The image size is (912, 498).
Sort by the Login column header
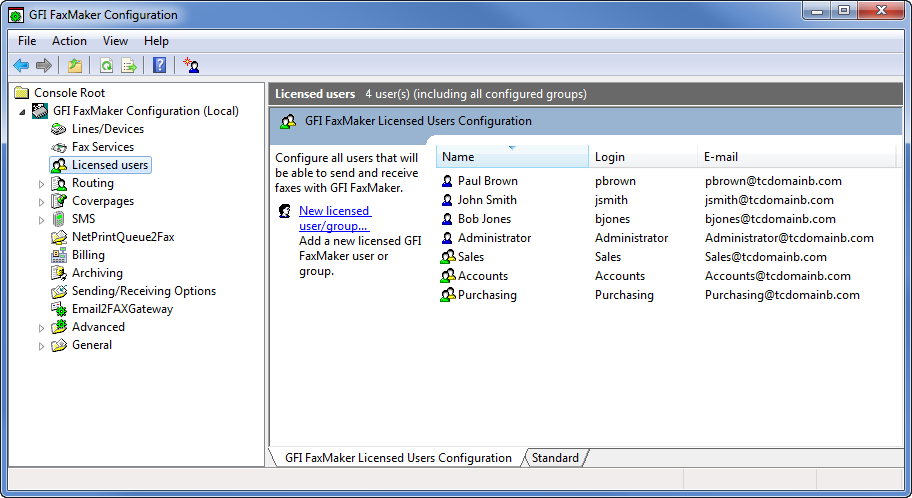click(x=643, y=156)
